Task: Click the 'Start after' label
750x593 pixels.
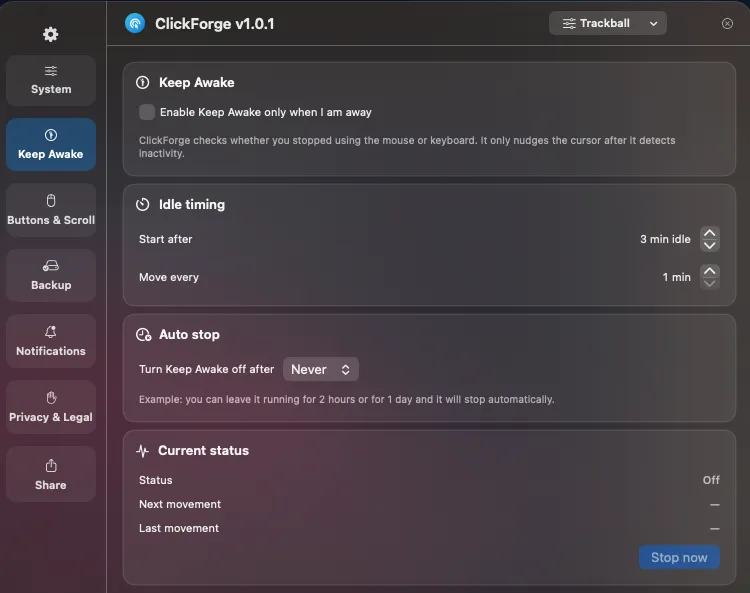Action: [165, 239]
